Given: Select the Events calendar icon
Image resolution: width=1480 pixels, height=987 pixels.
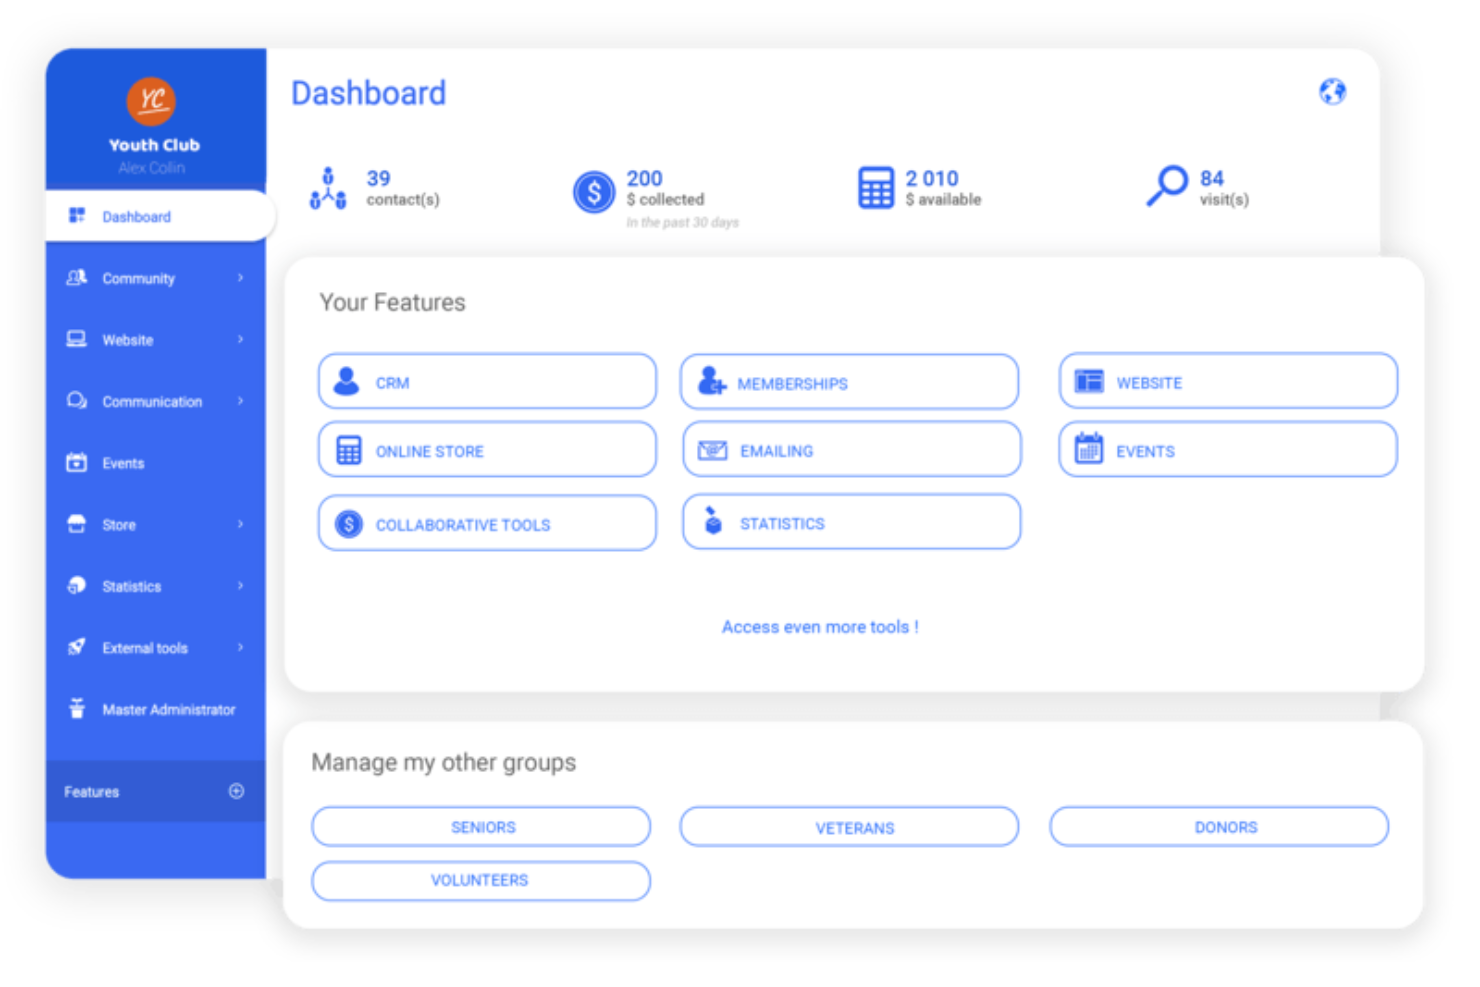Looking at the screenshot, I should click(1088, 450).
